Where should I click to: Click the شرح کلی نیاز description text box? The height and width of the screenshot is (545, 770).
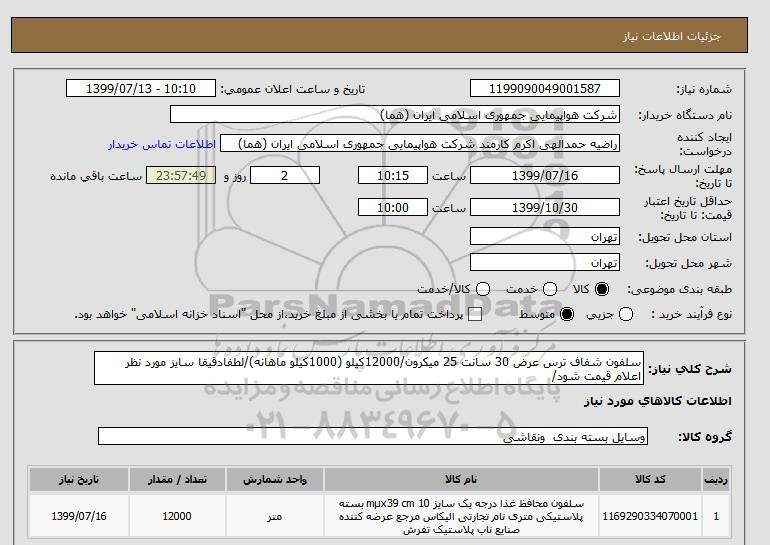point(369,368)
